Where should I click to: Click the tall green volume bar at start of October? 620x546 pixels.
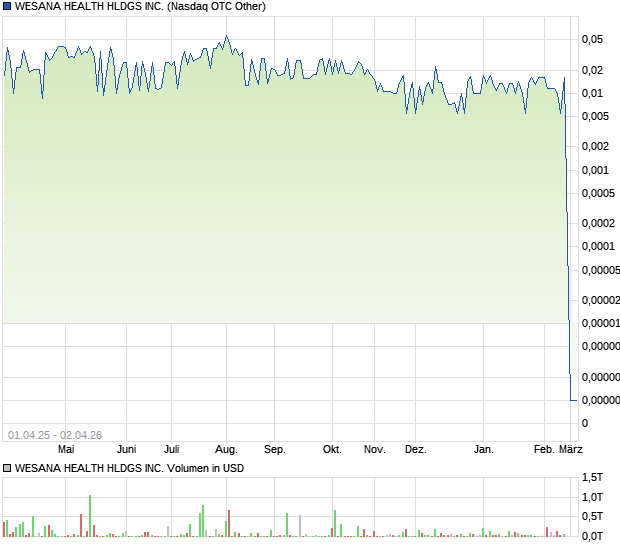[335, 523]
